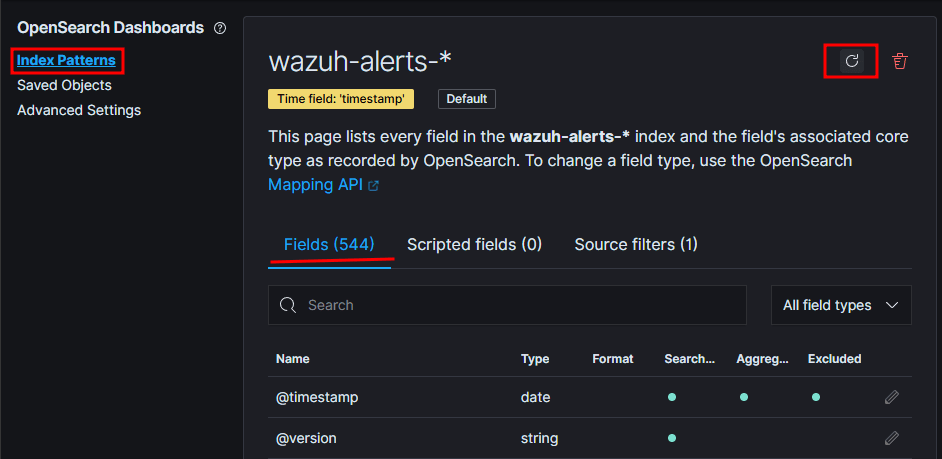The image size is (942, 459).
Task: Open Saved Objects from the sidebar
Action: click(x=64, y=86)
